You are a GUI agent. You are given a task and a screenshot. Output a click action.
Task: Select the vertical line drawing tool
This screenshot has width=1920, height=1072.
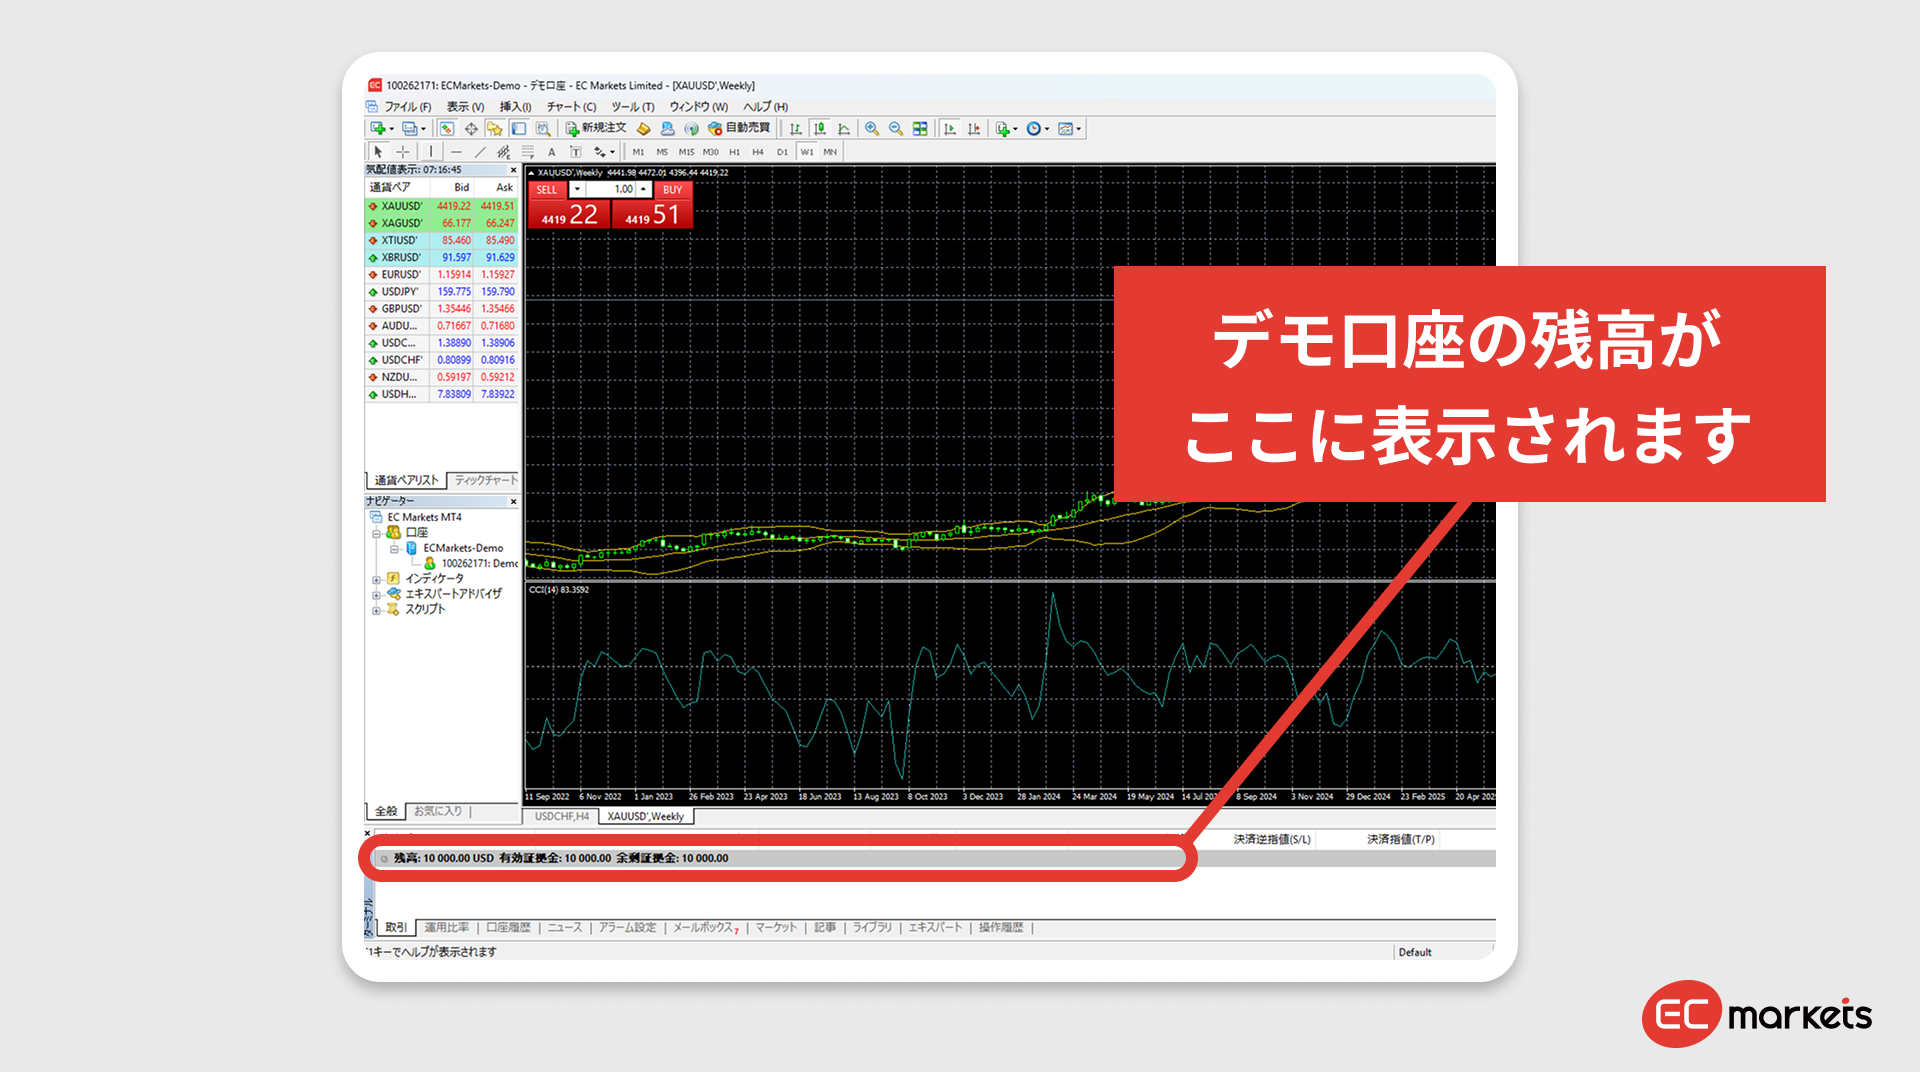click(x=431, y=152)
